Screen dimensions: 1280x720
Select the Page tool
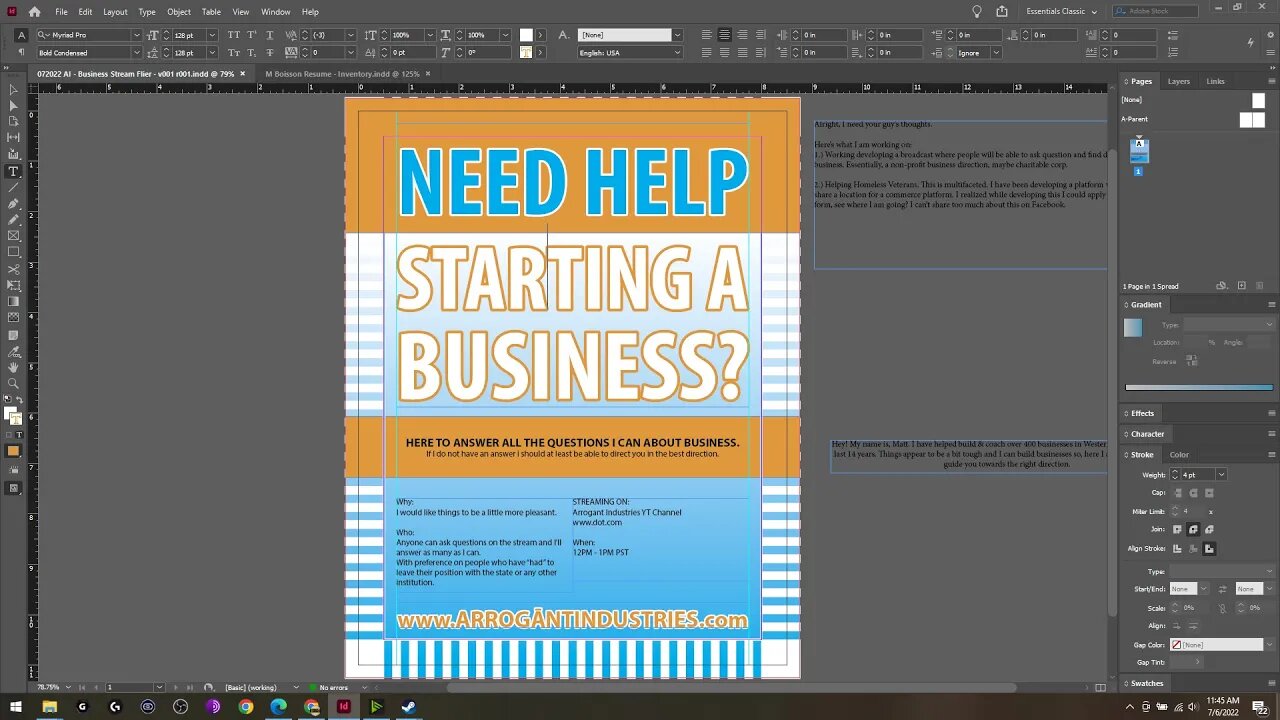pos(13,121)
